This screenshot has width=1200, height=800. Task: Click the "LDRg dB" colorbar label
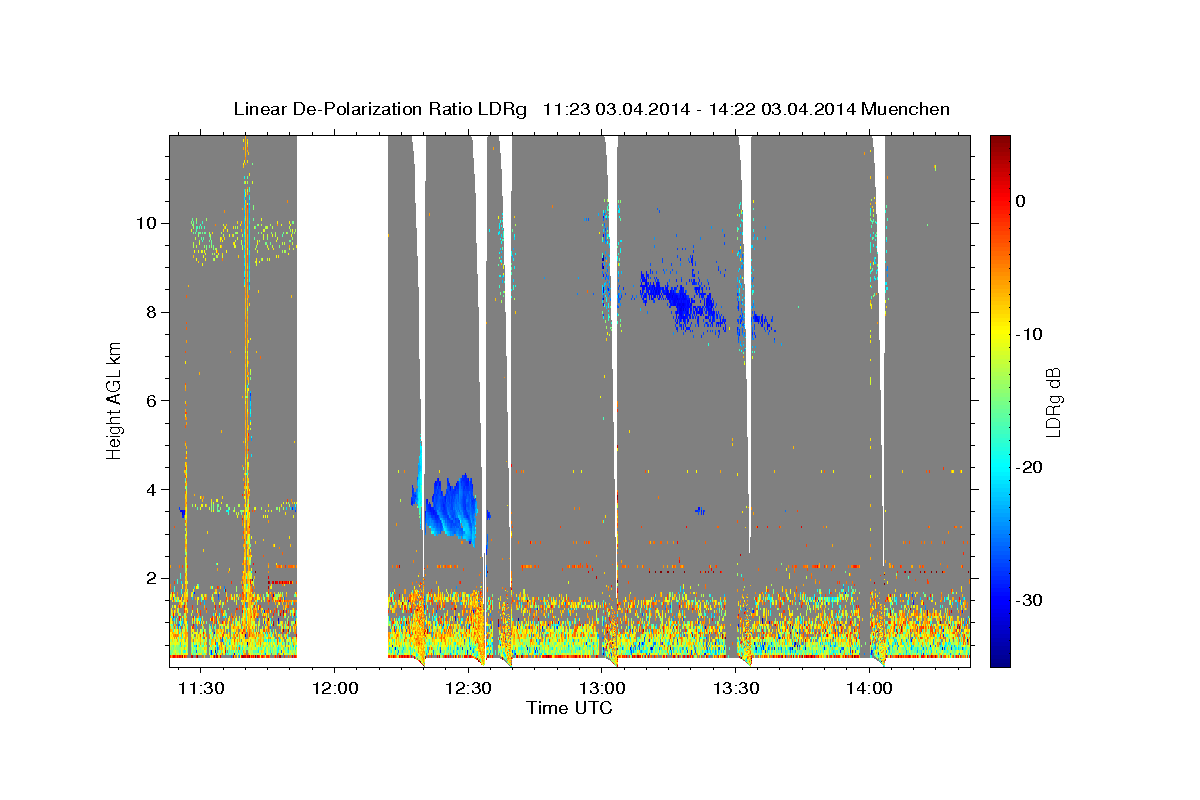tap(1052, 402)
